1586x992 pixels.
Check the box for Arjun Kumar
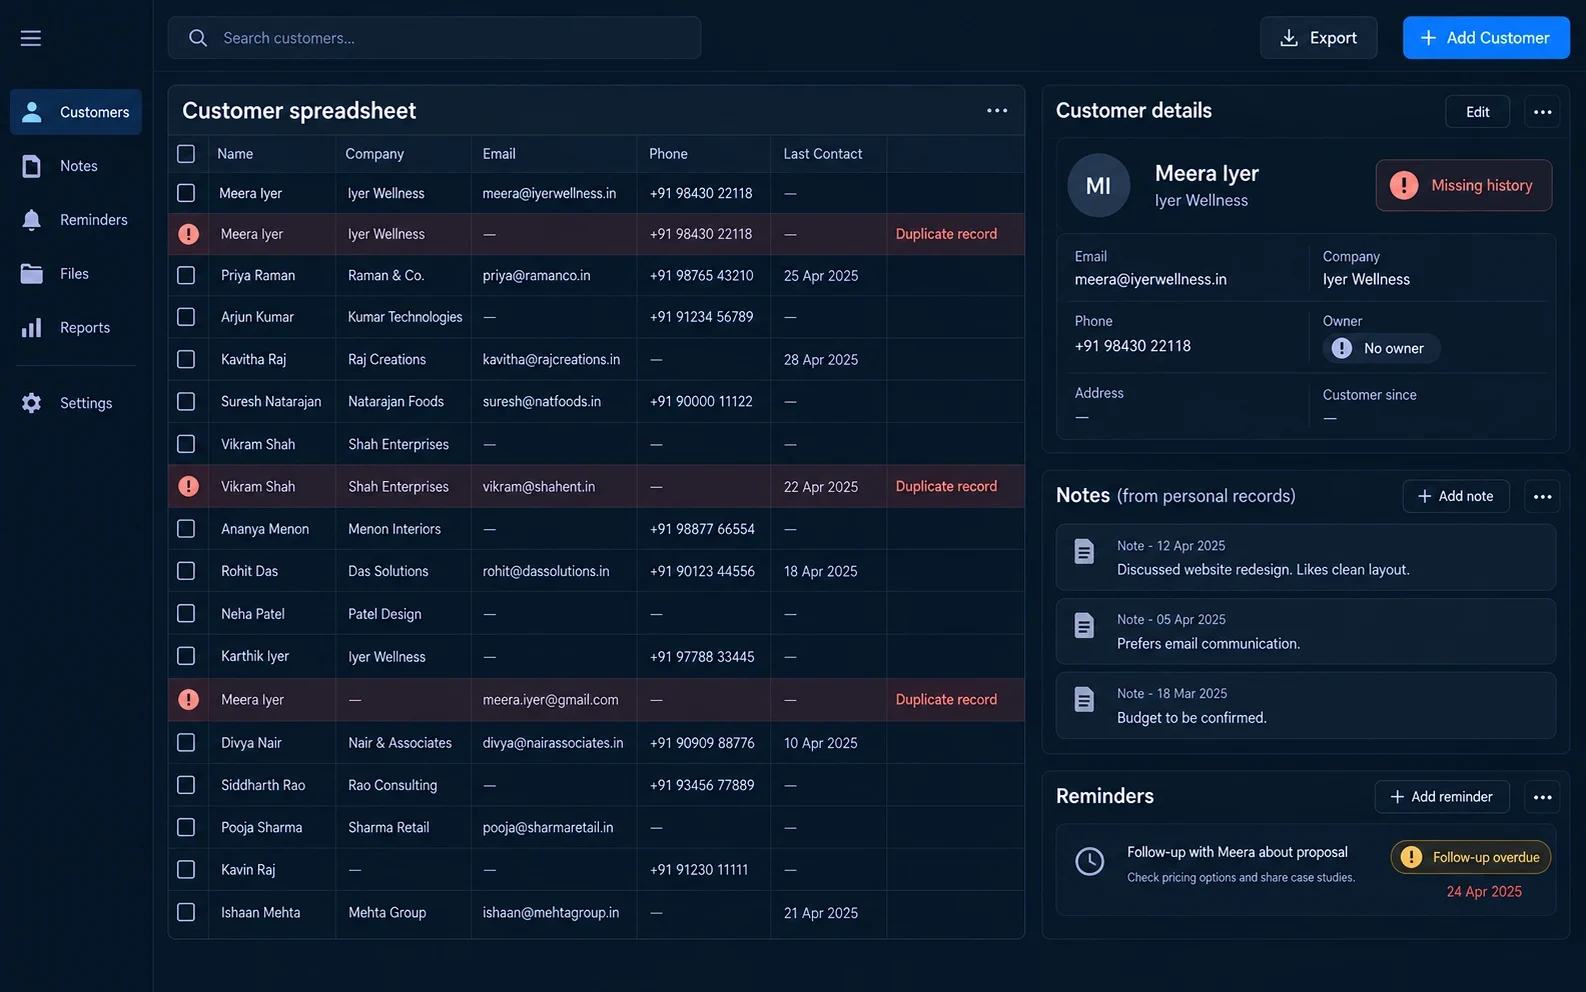[x=186, y=317]
